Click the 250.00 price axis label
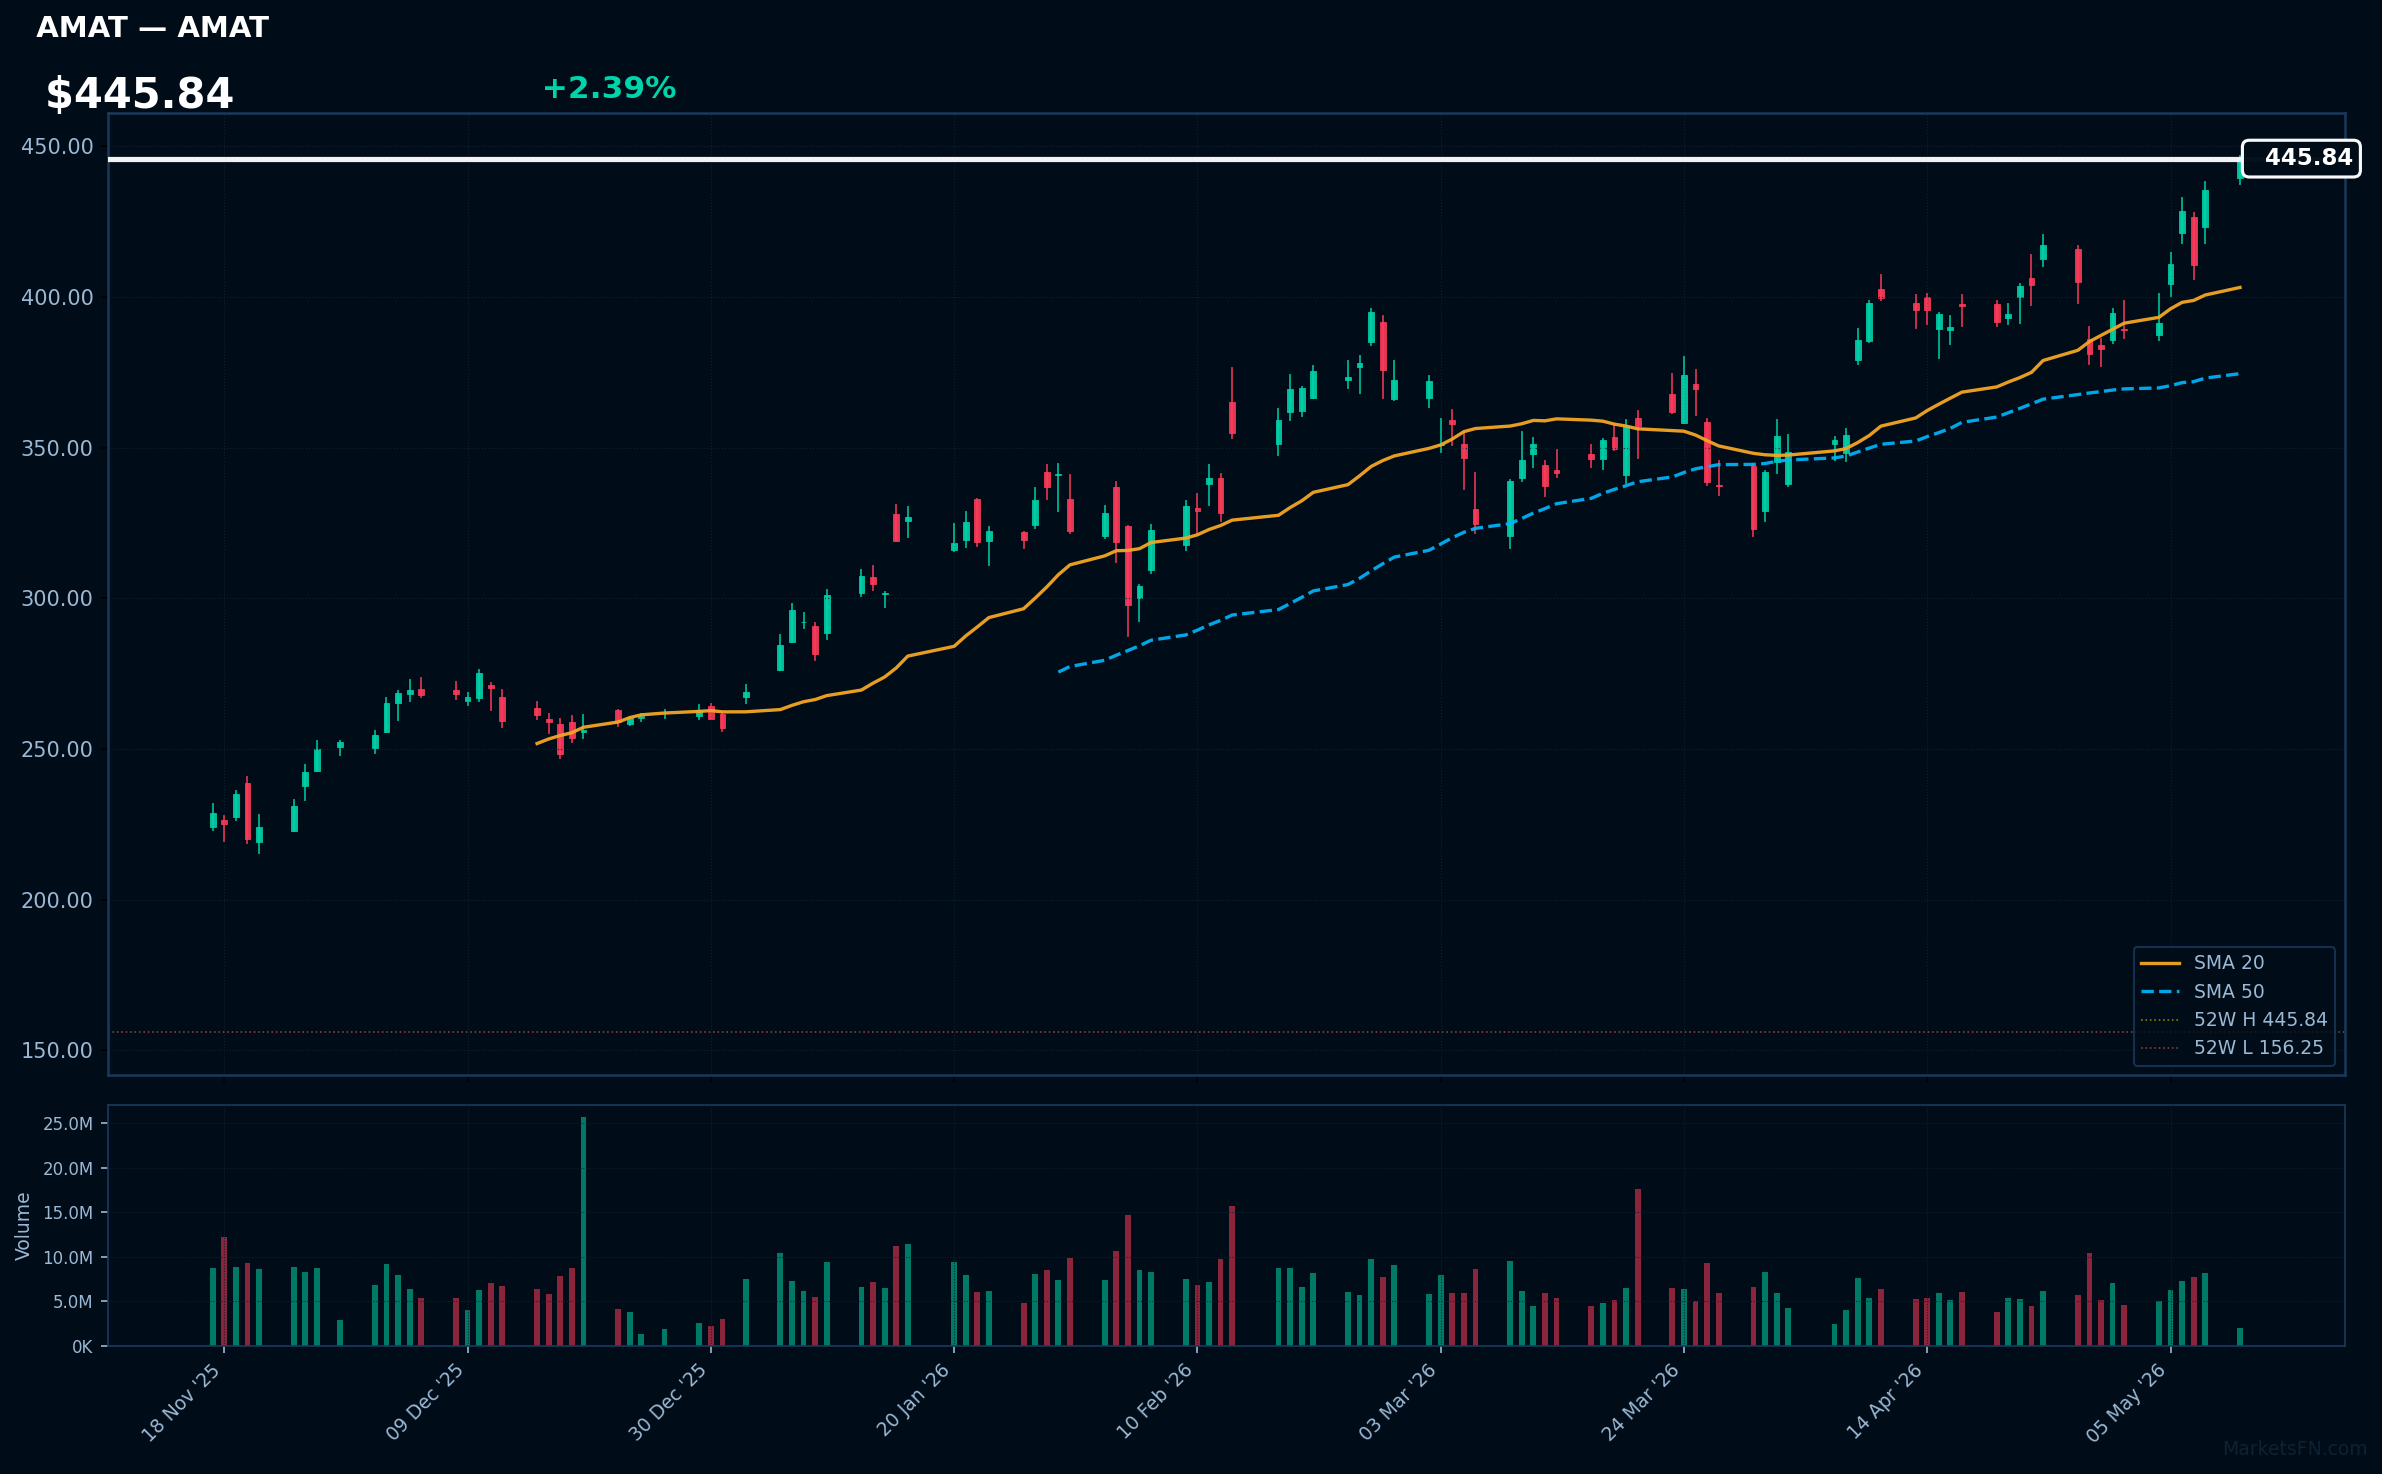The image size is (2382, 1474). coord(57,750)
